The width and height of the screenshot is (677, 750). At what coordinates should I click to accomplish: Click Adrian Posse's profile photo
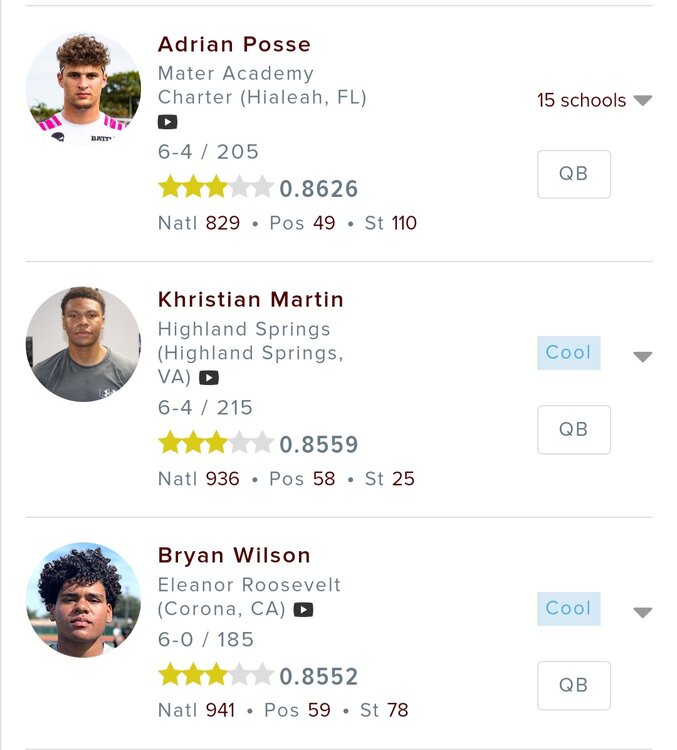(x=83, y=89)
